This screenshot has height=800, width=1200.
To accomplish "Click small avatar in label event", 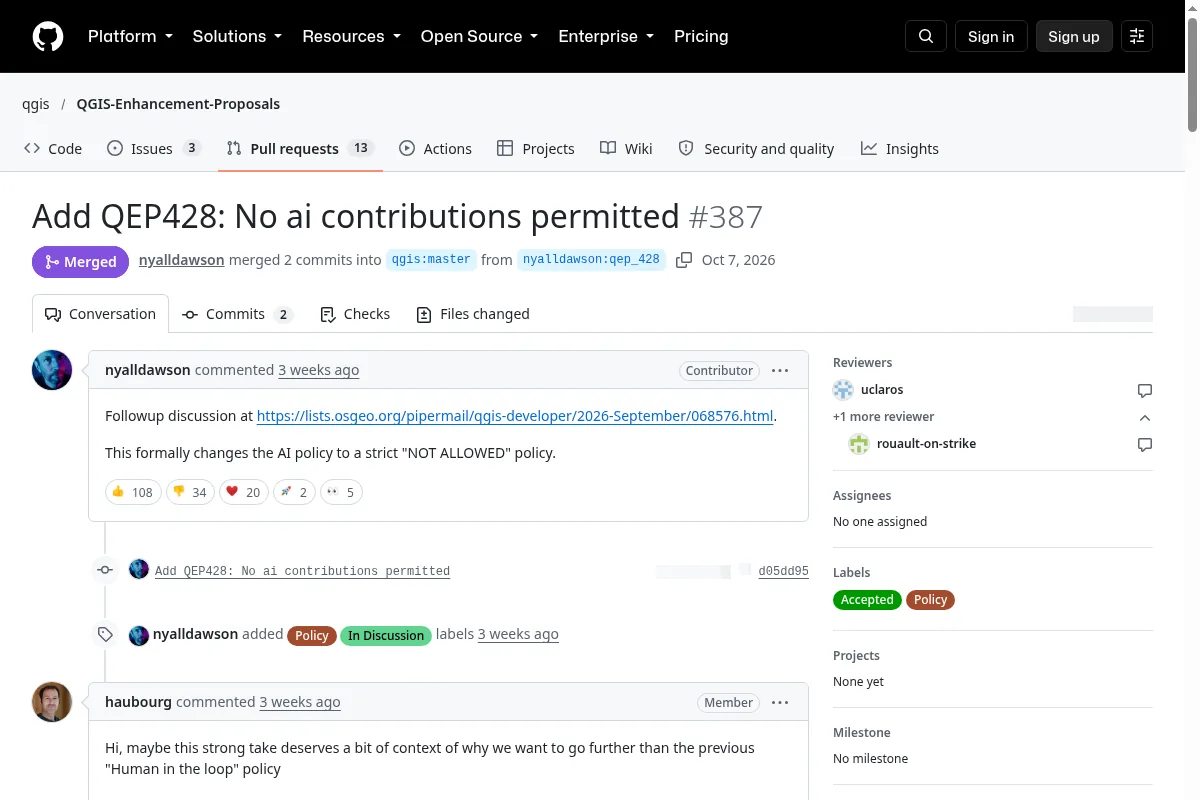I will [x=139, y=635].
